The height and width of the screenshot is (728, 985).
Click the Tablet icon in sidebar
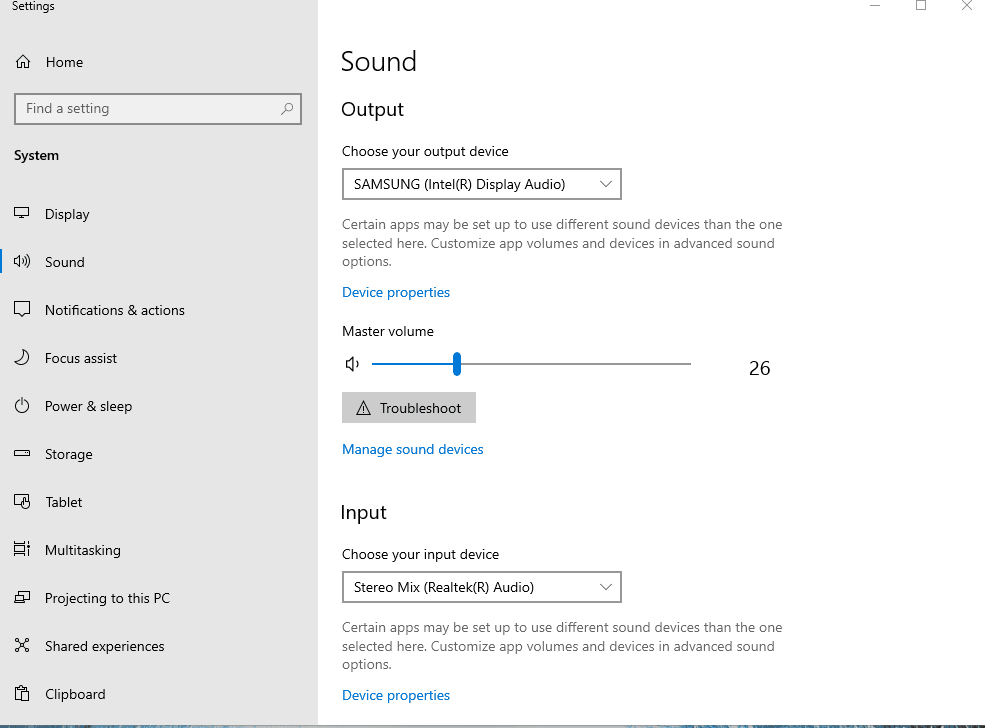22,501
